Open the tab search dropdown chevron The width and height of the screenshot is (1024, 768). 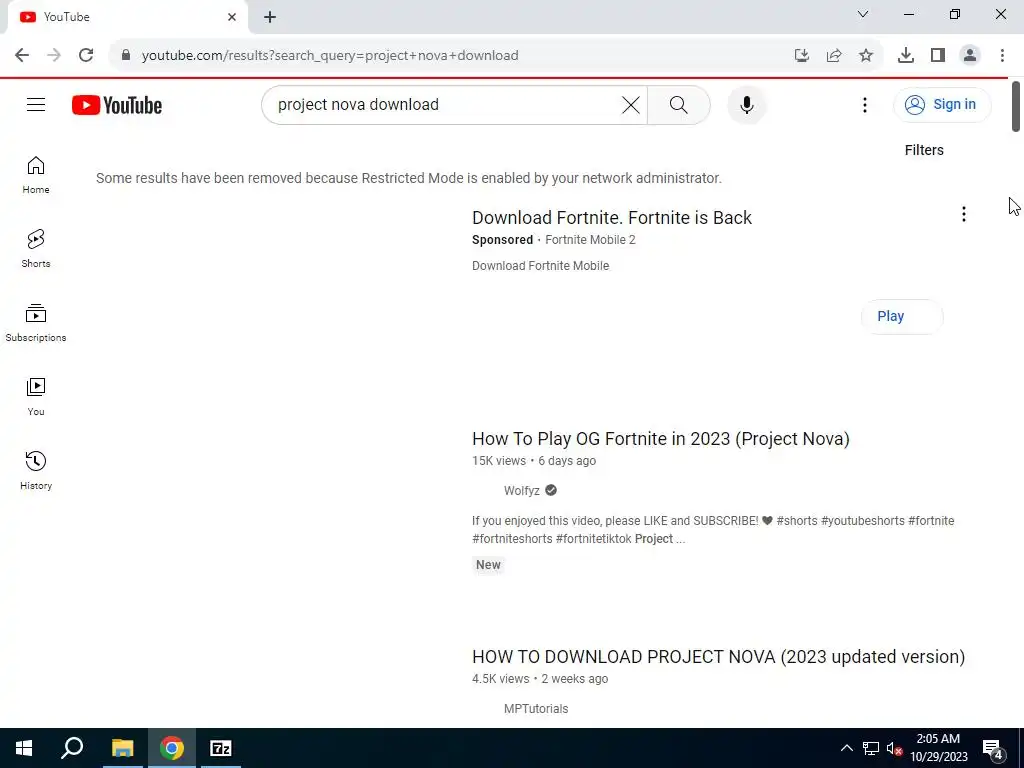click(x=863, y=14)
